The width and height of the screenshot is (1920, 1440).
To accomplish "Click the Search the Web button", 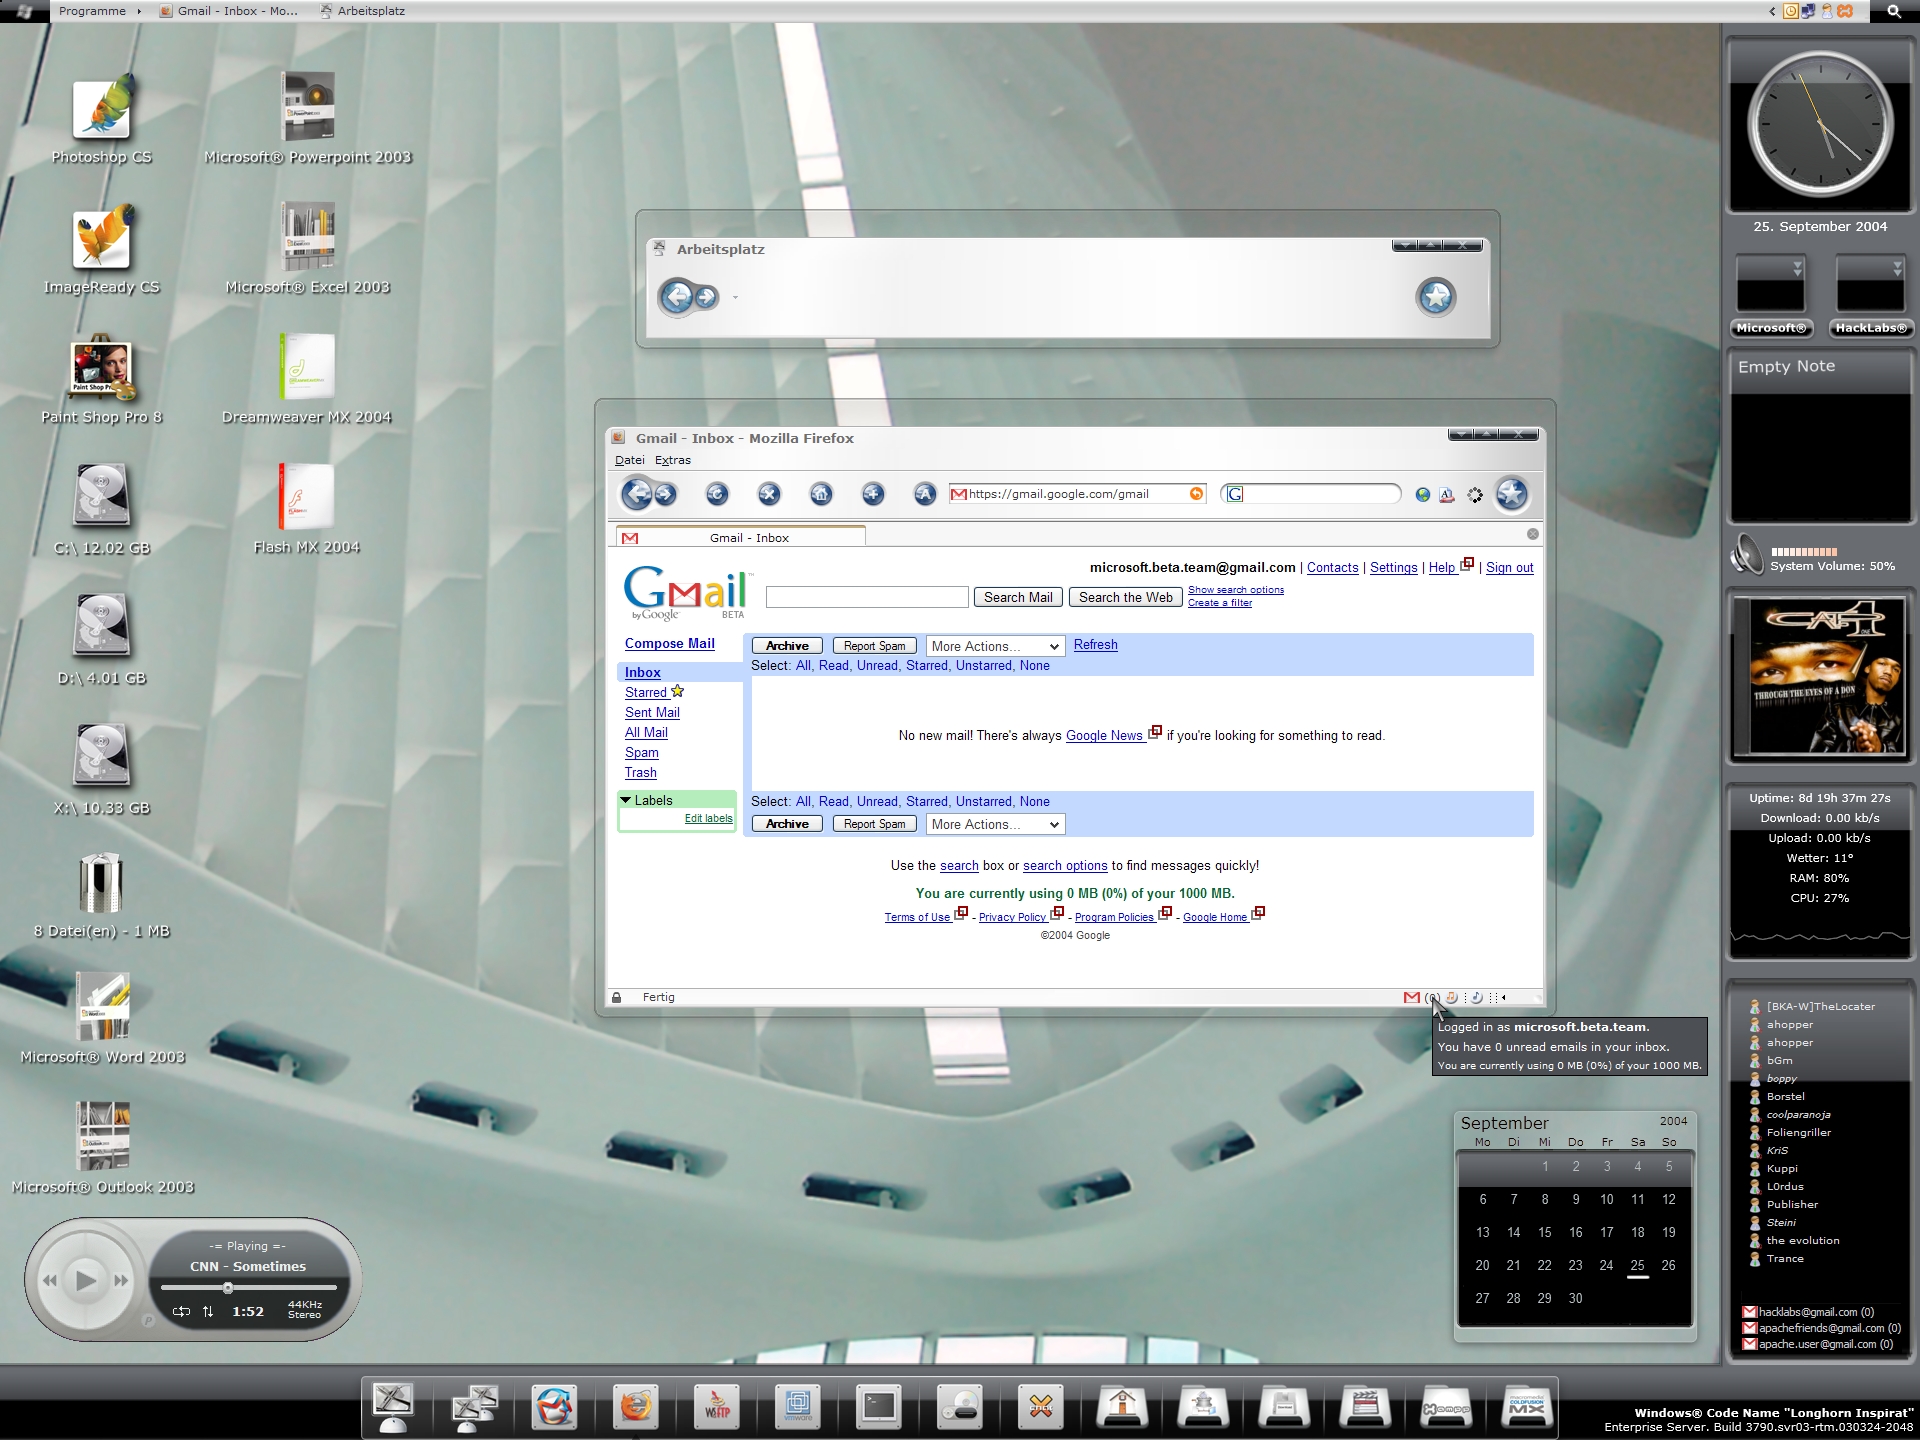I will pos(1126,597).
